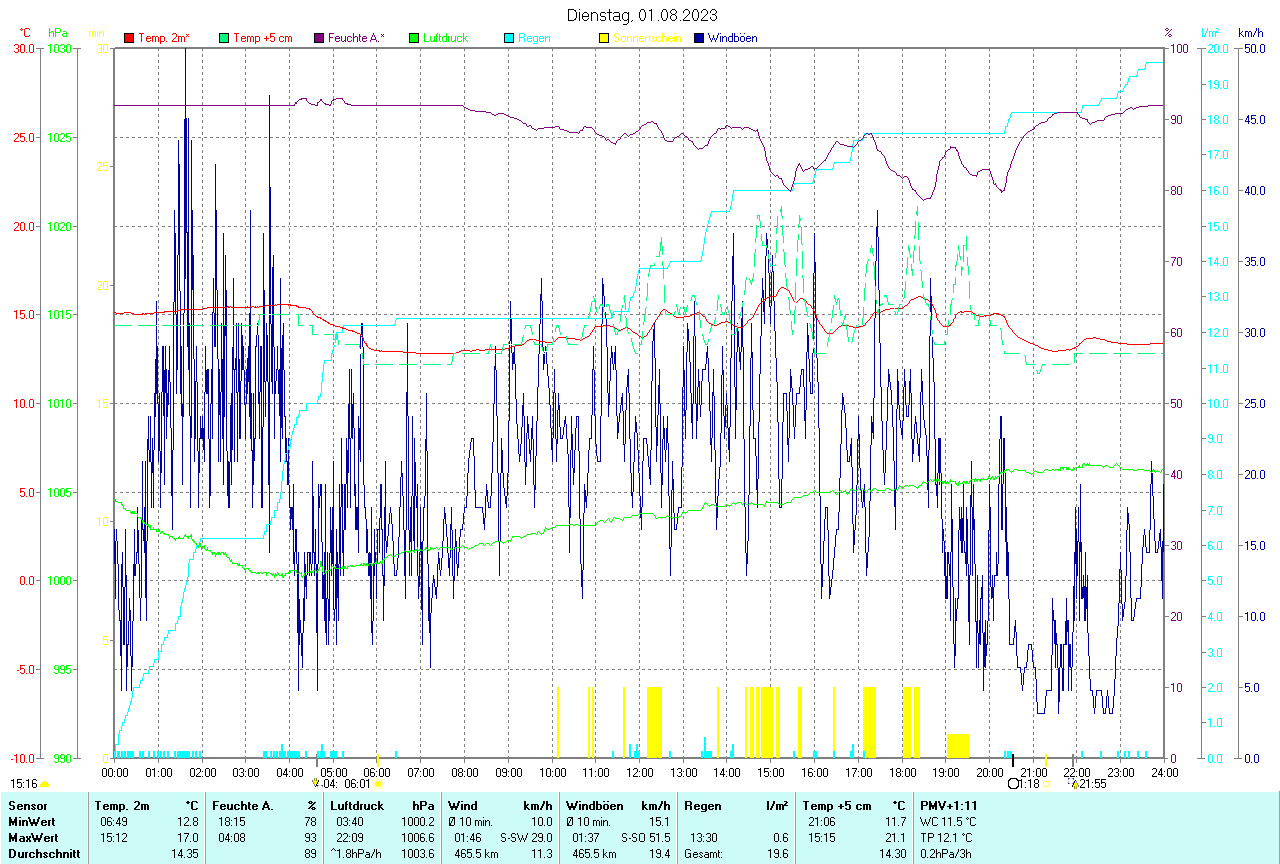
Task: Click the 'Temp. 2m' column header
Action: pos(122,805)
